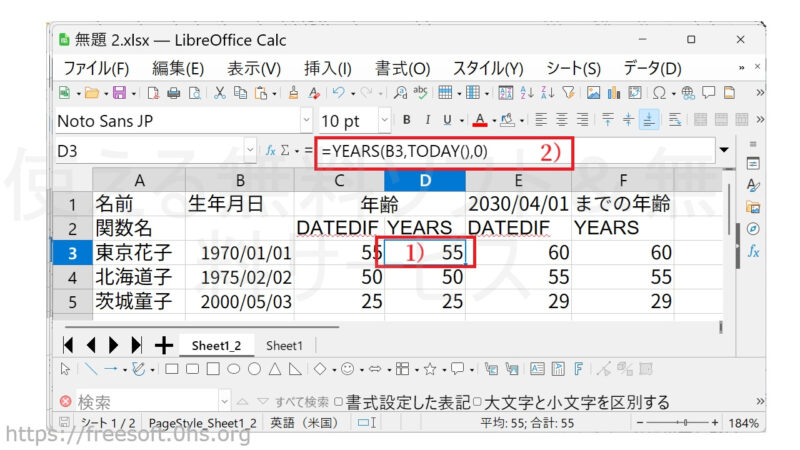Image resolution: width=800 pixels, height=450 pixels.
Task: Open Functions panel in right sidebar
Action: (753, 252)
